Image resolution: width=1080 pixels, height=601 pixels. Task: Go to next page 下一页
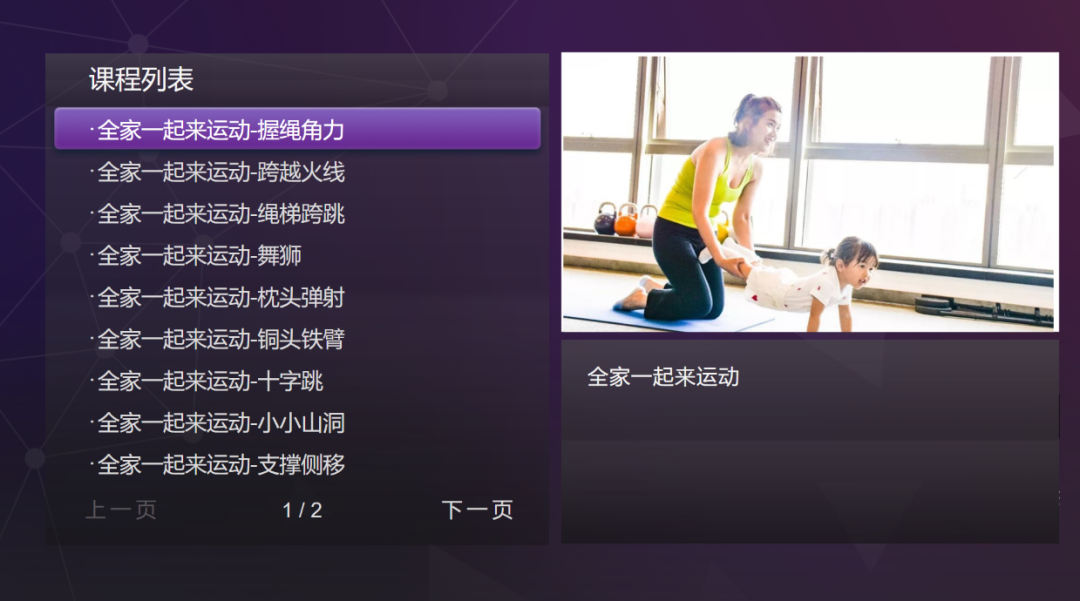(x=477, y=510)
